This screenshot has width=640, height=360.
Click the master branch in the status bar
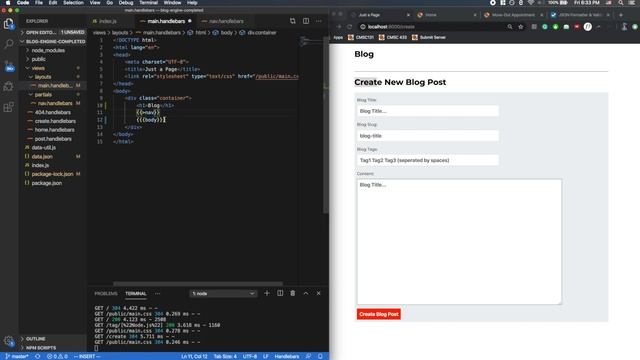pos(17,356)
